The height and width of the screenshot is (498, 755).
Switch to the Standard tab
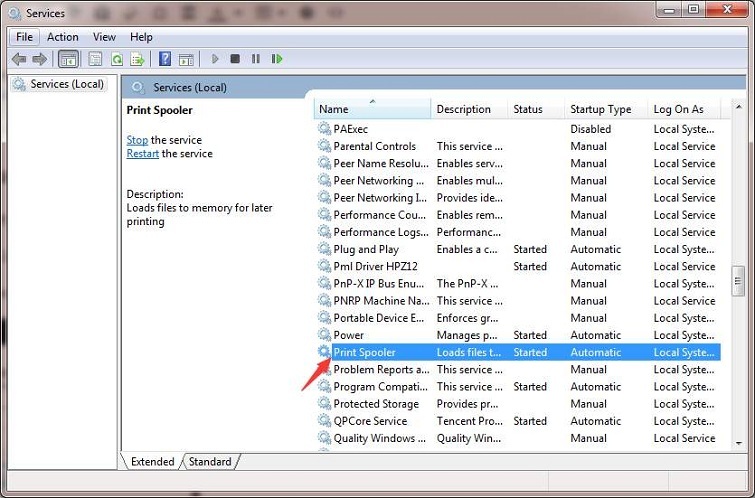click(210, 462)
